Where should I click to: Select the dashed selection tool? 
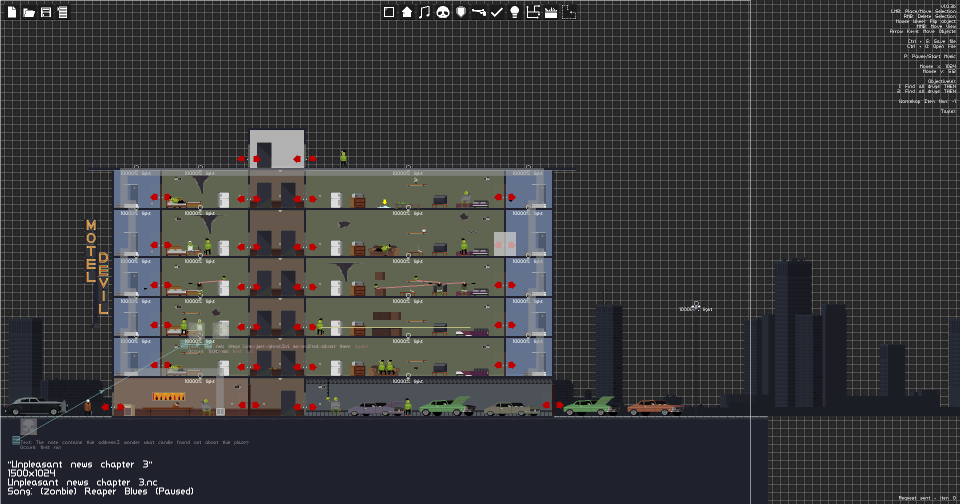point(569,12)
